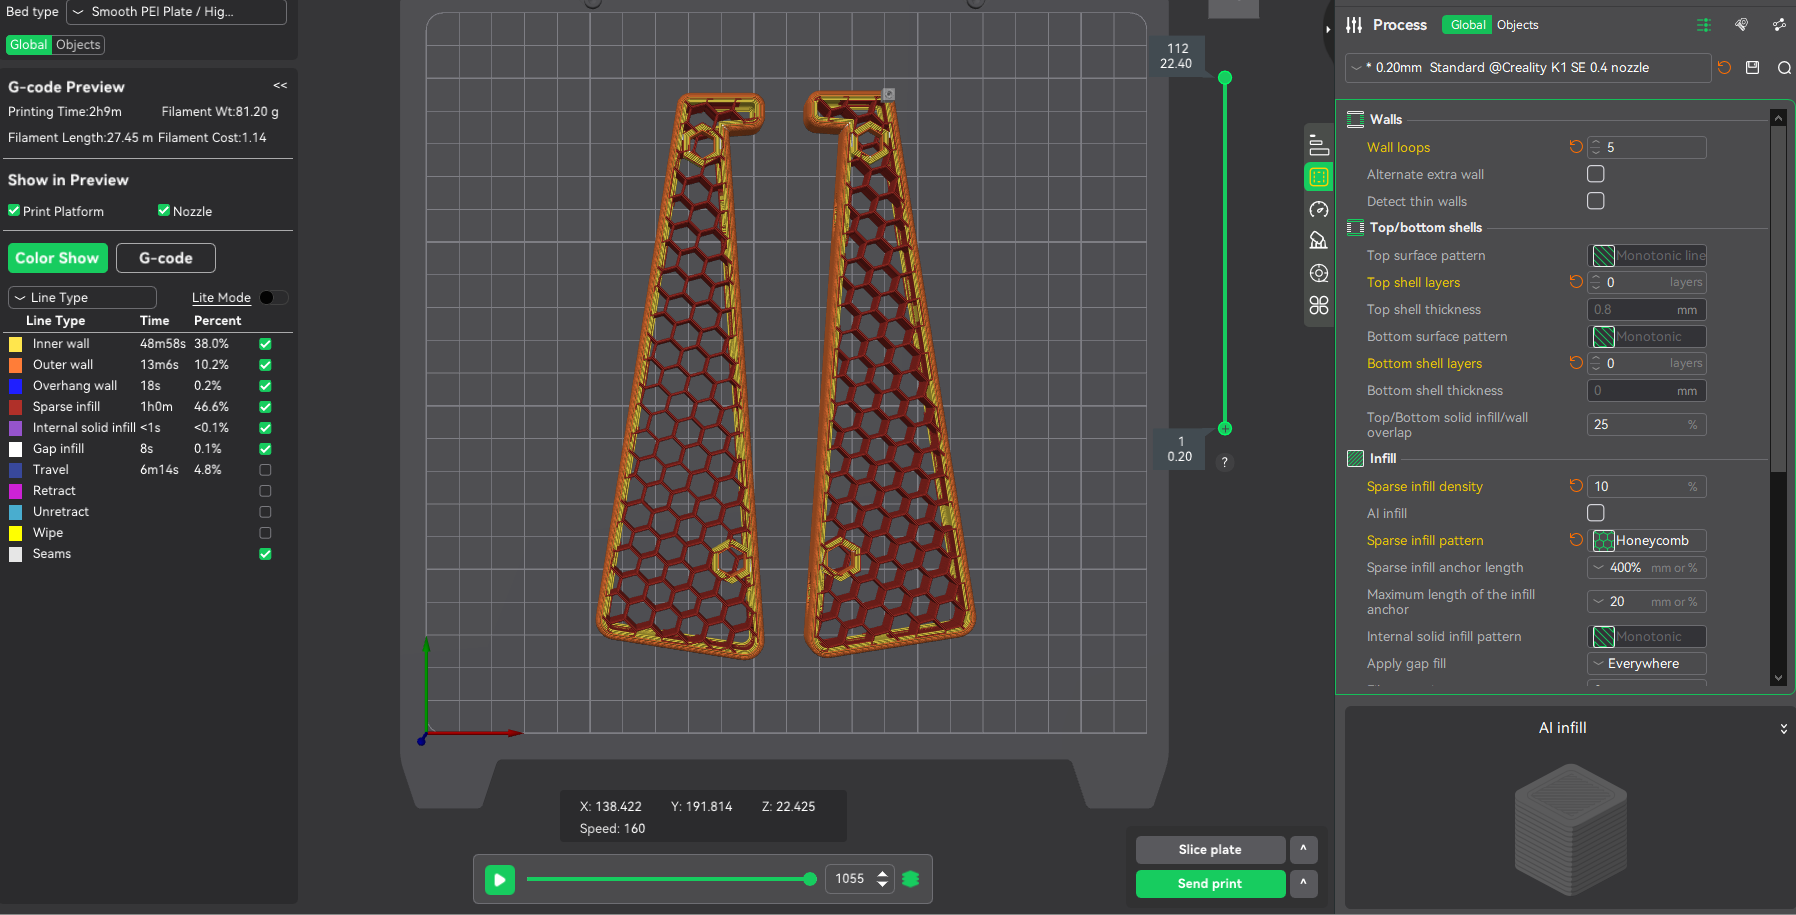Open the Line Type view dropdown
This screenshot has width=1796, height=915.
pyautogui.click(x=83, y=297)
